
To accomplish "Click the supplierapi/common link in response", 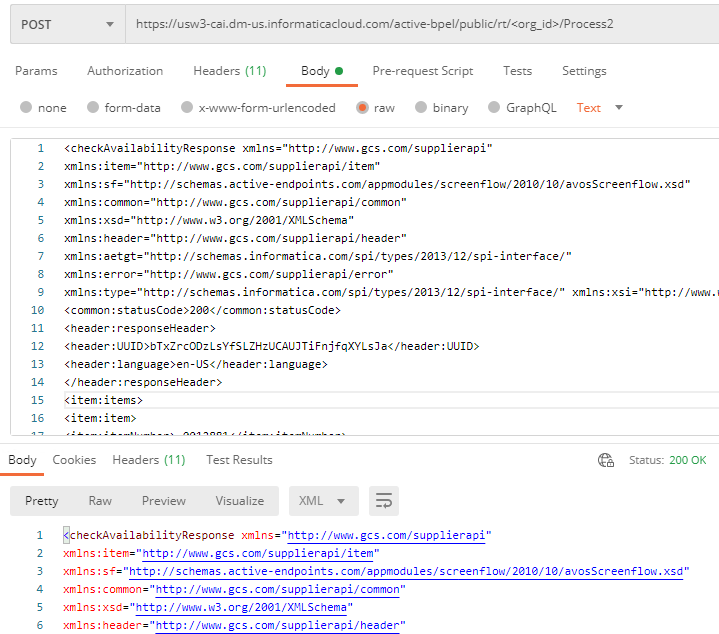I will (x=277, y=589).
